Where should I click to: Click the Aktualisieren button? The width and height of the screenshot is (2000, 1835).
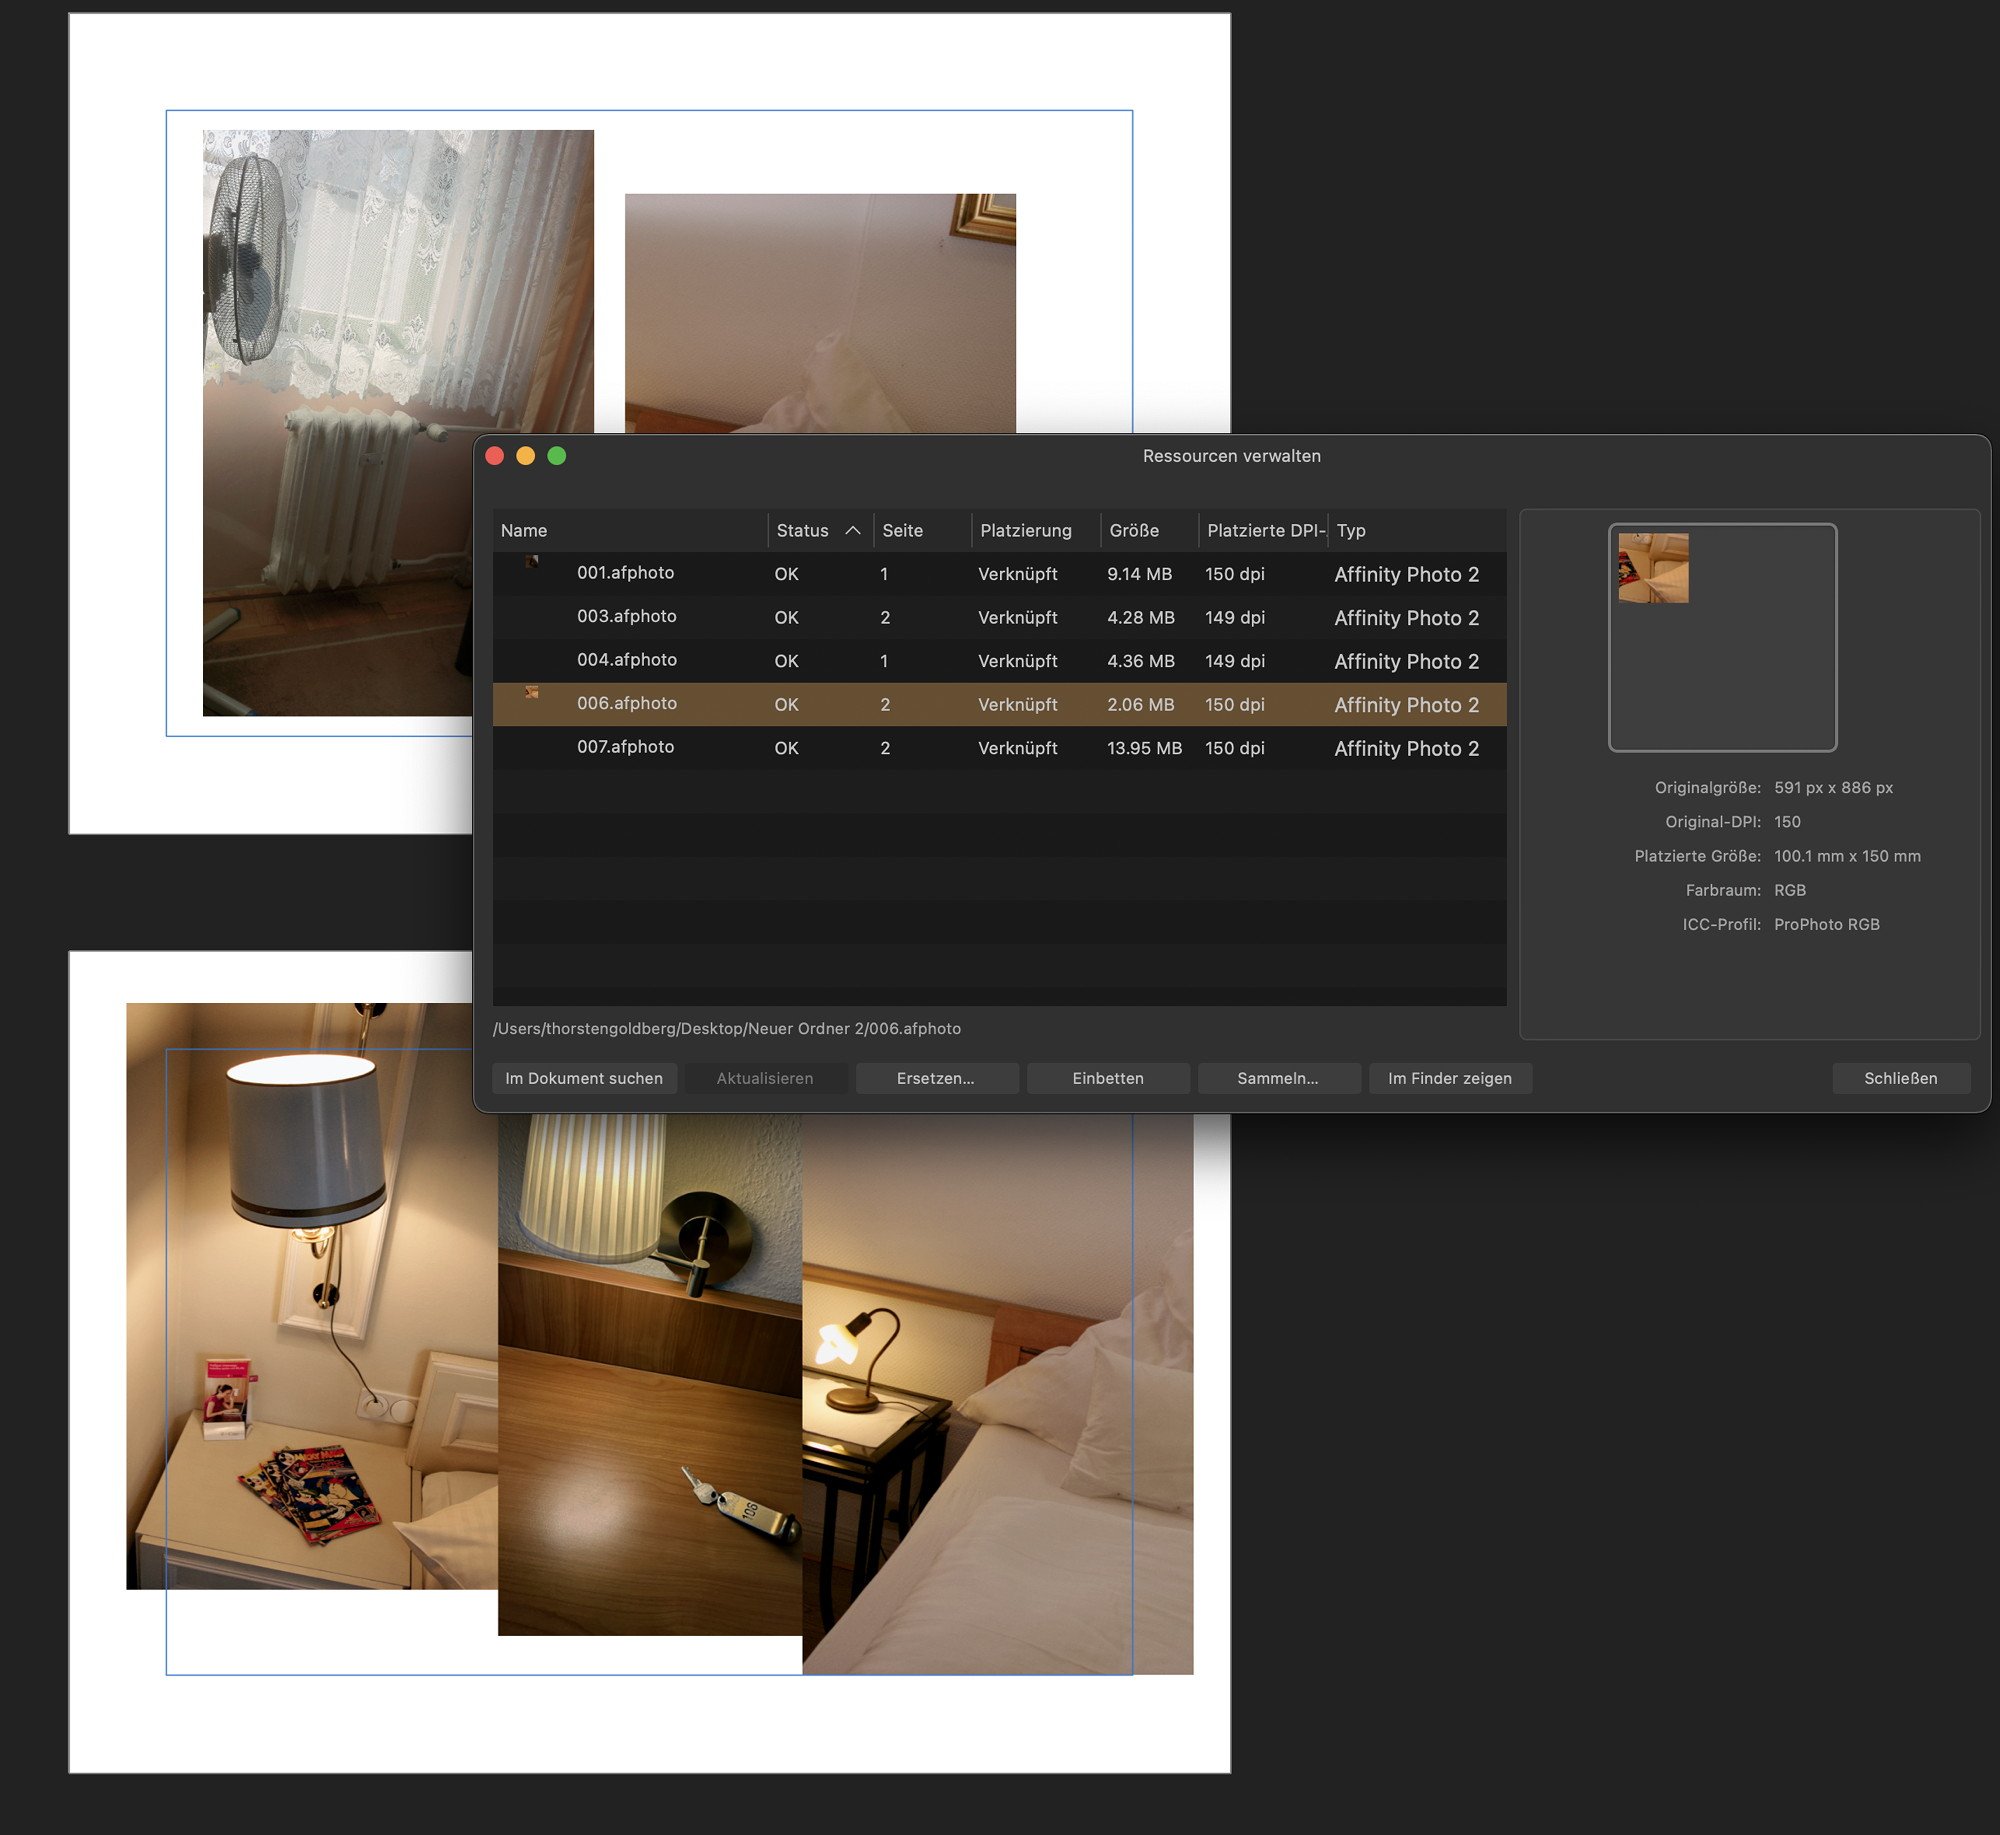coord(765,1078)
